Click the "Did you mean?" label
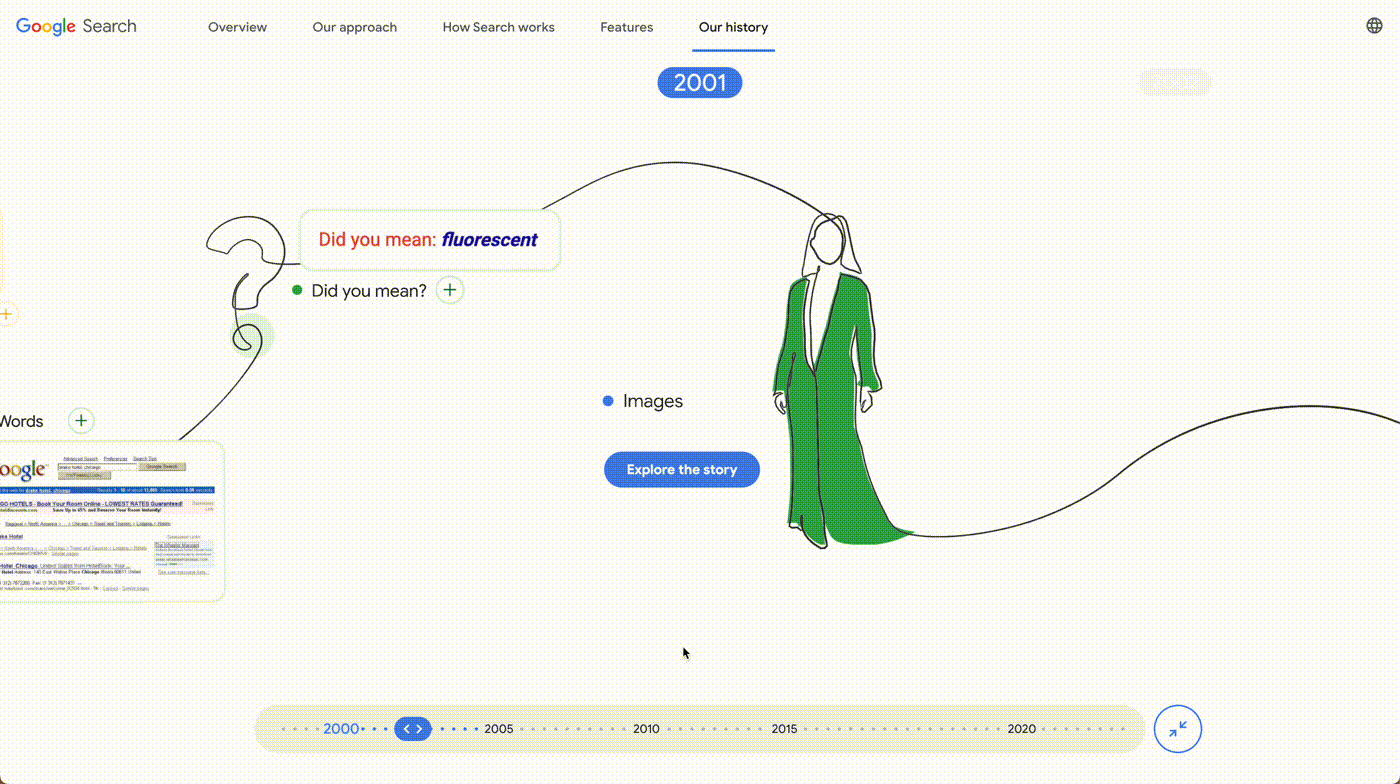 point(369,290)
